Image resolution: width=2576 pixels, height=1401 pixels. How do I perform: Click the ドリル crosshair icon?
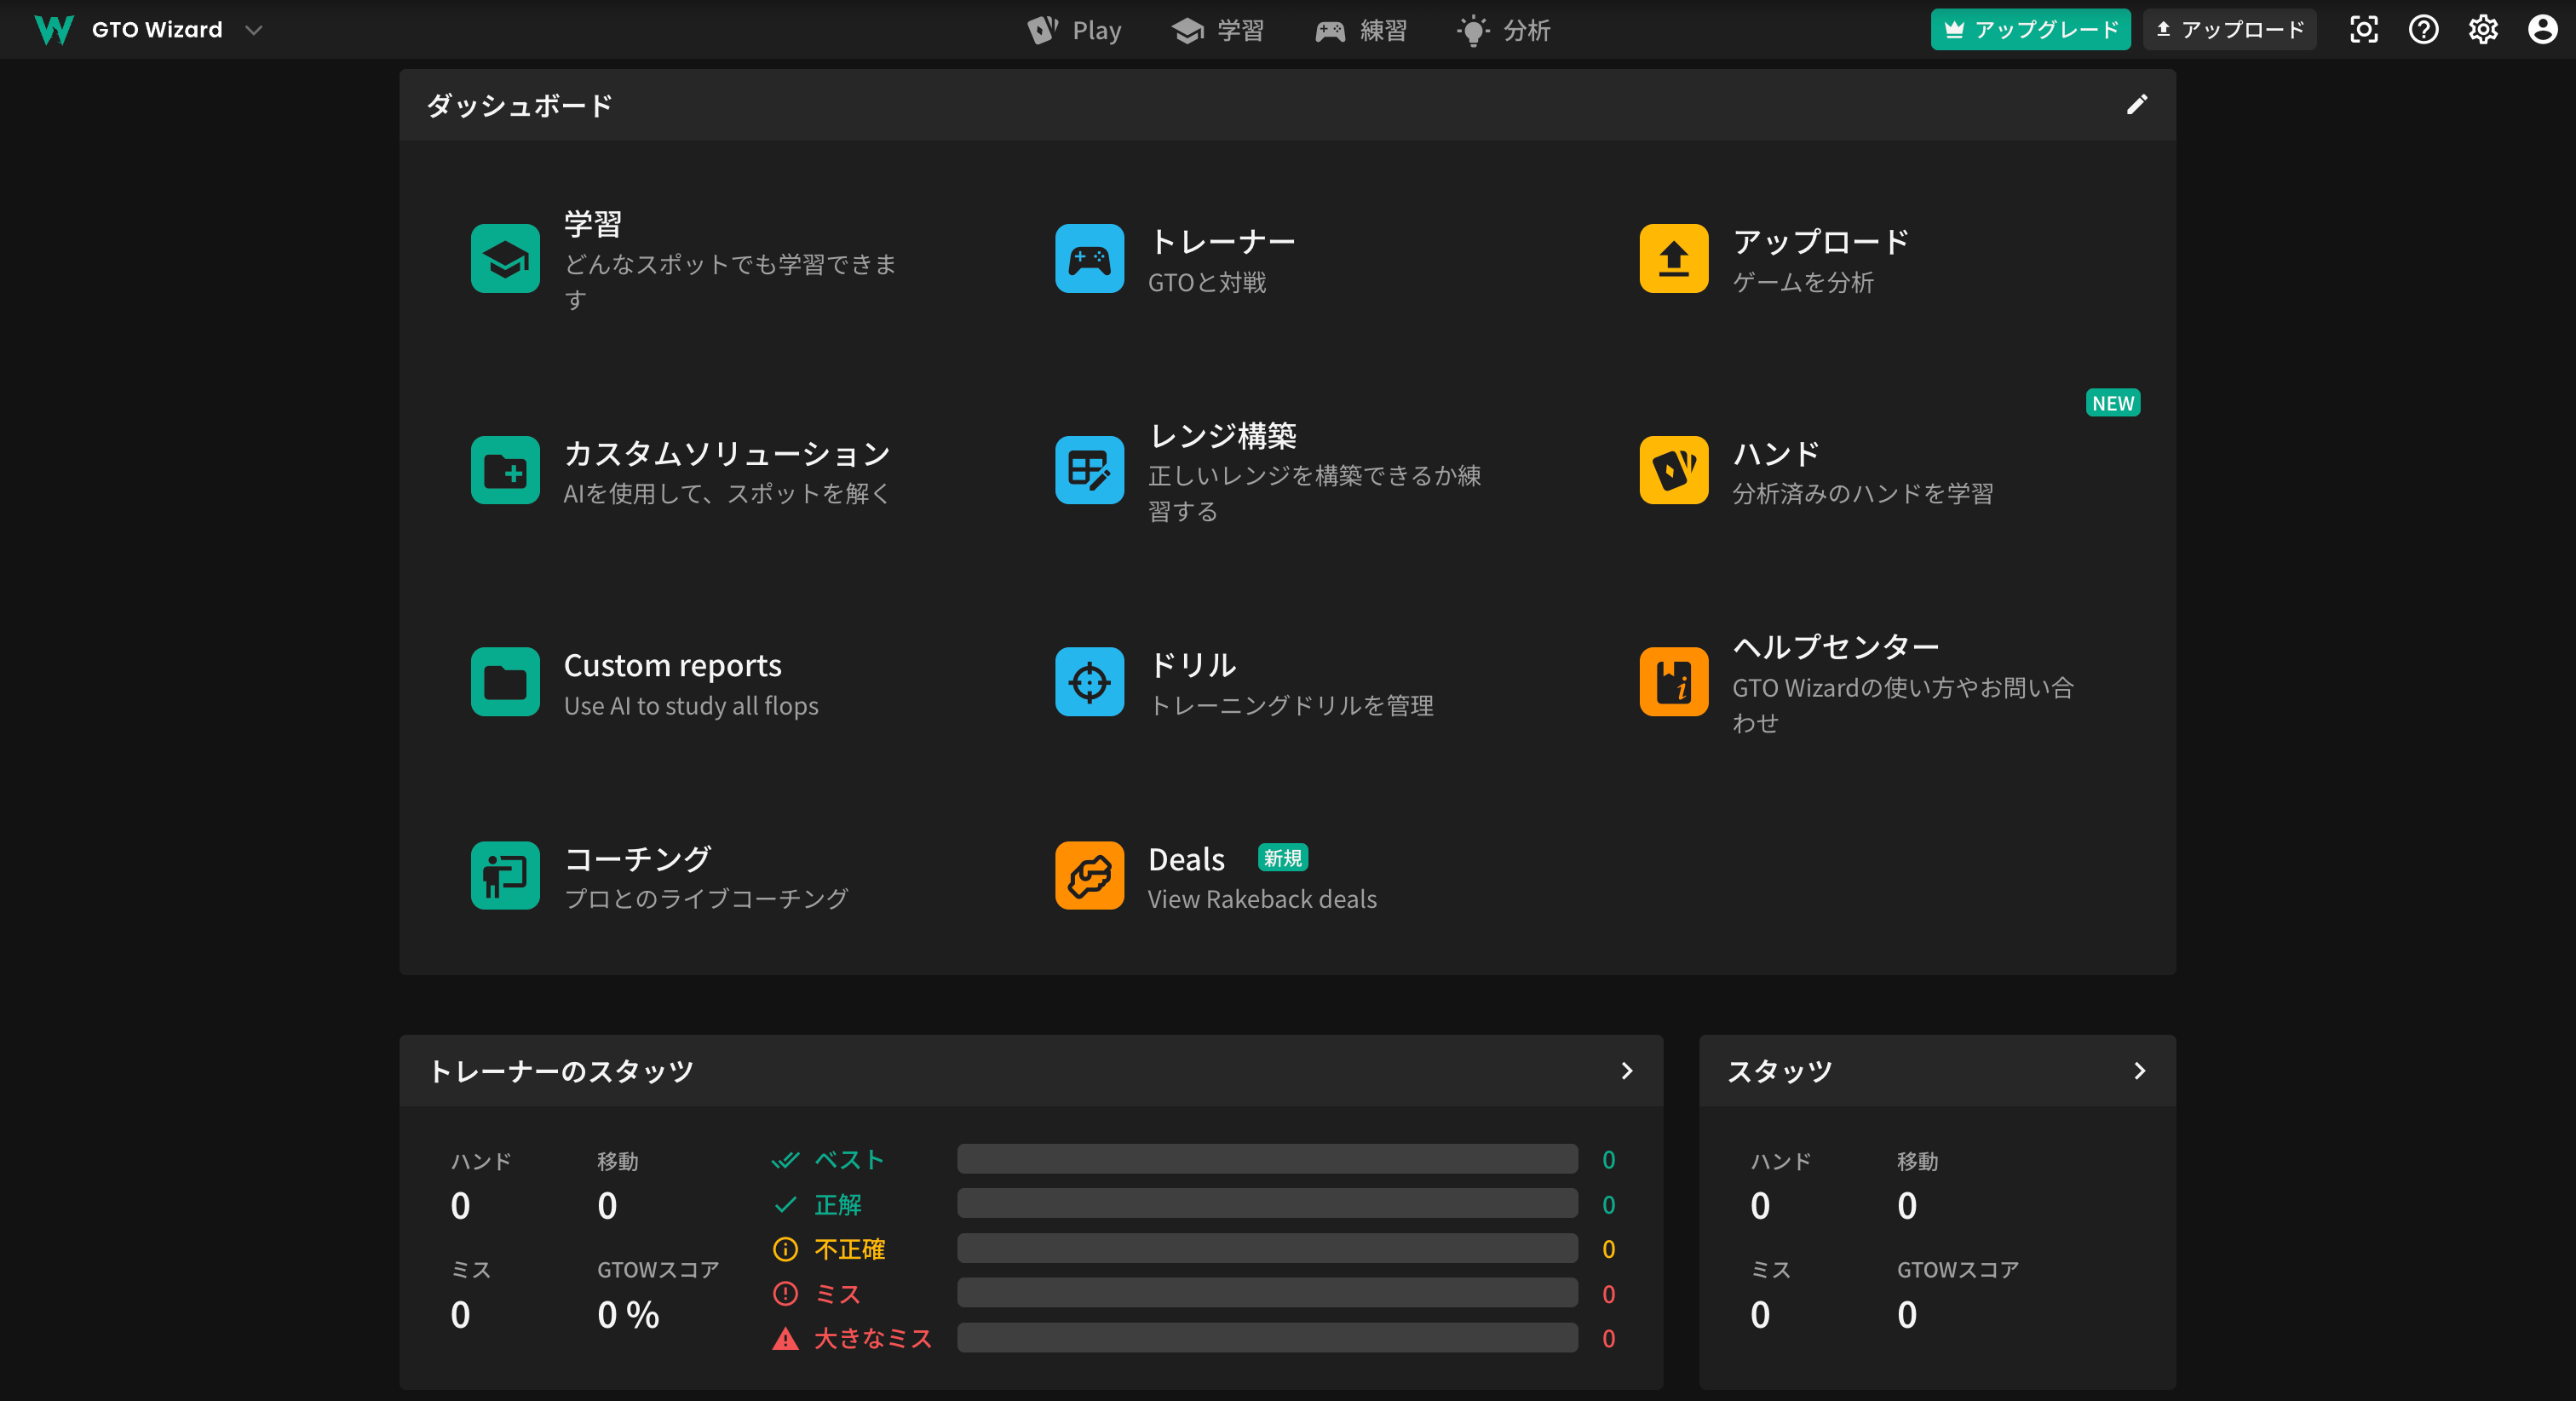click(1089, 682)
